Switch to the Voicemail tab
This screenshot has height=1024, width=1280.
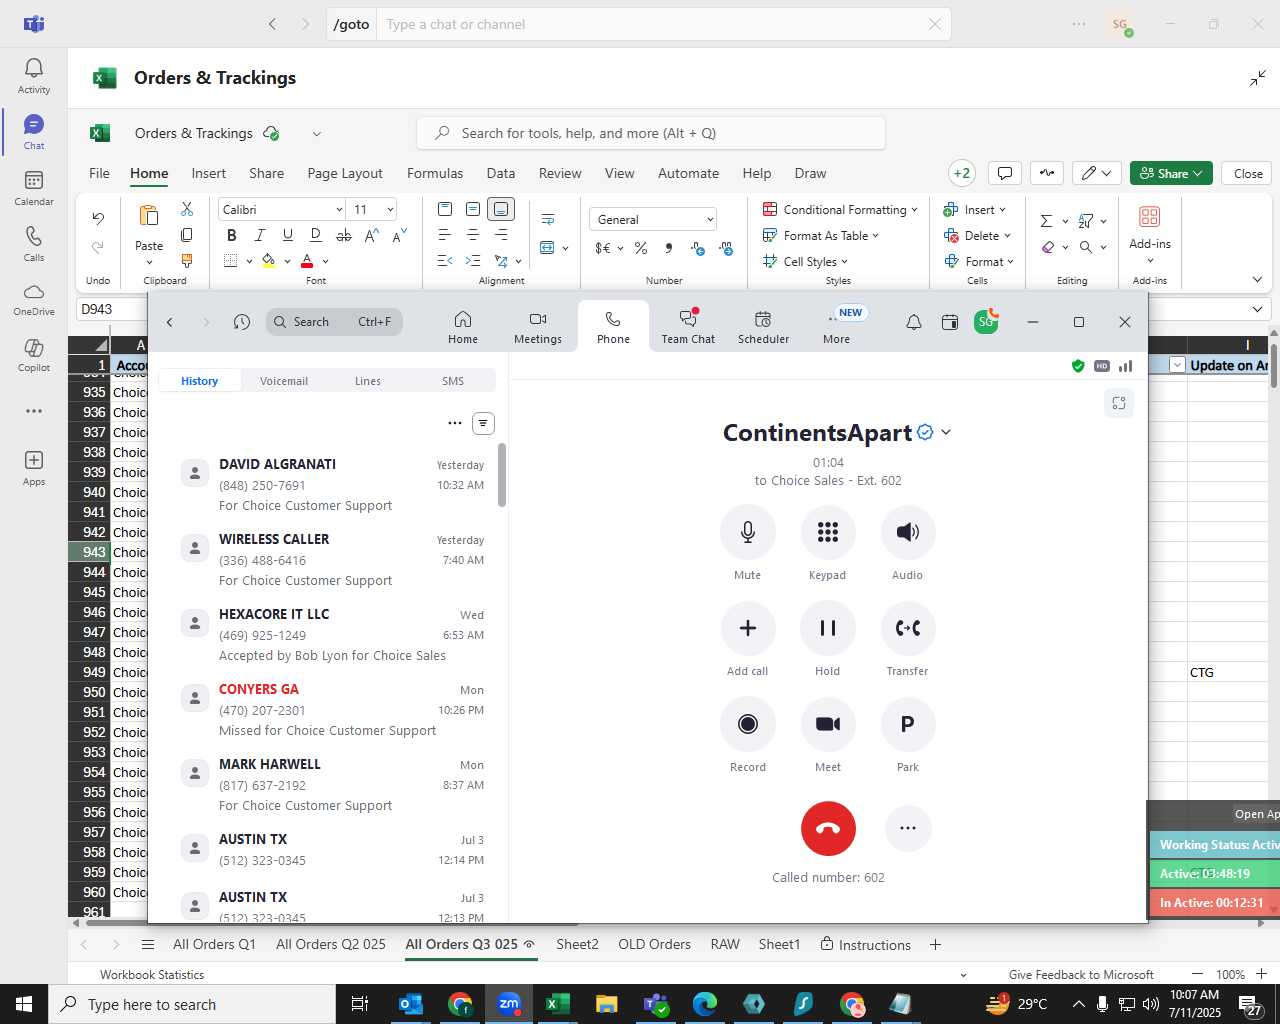pyautogui.click(x=284, y=381)
